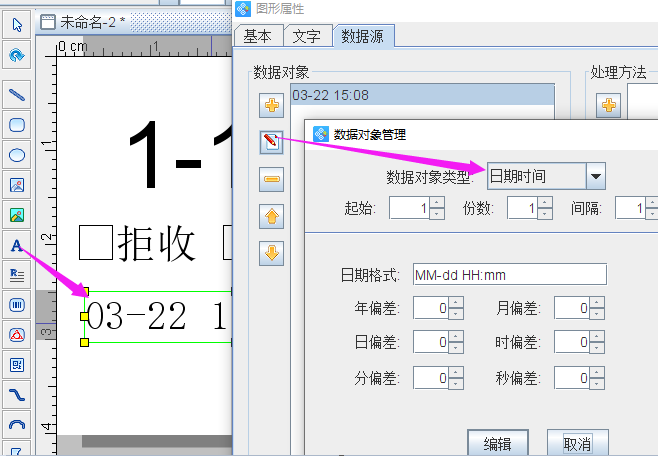Remove data object with minus button
The image size is (658, 456).
click(x=272, y=179)
